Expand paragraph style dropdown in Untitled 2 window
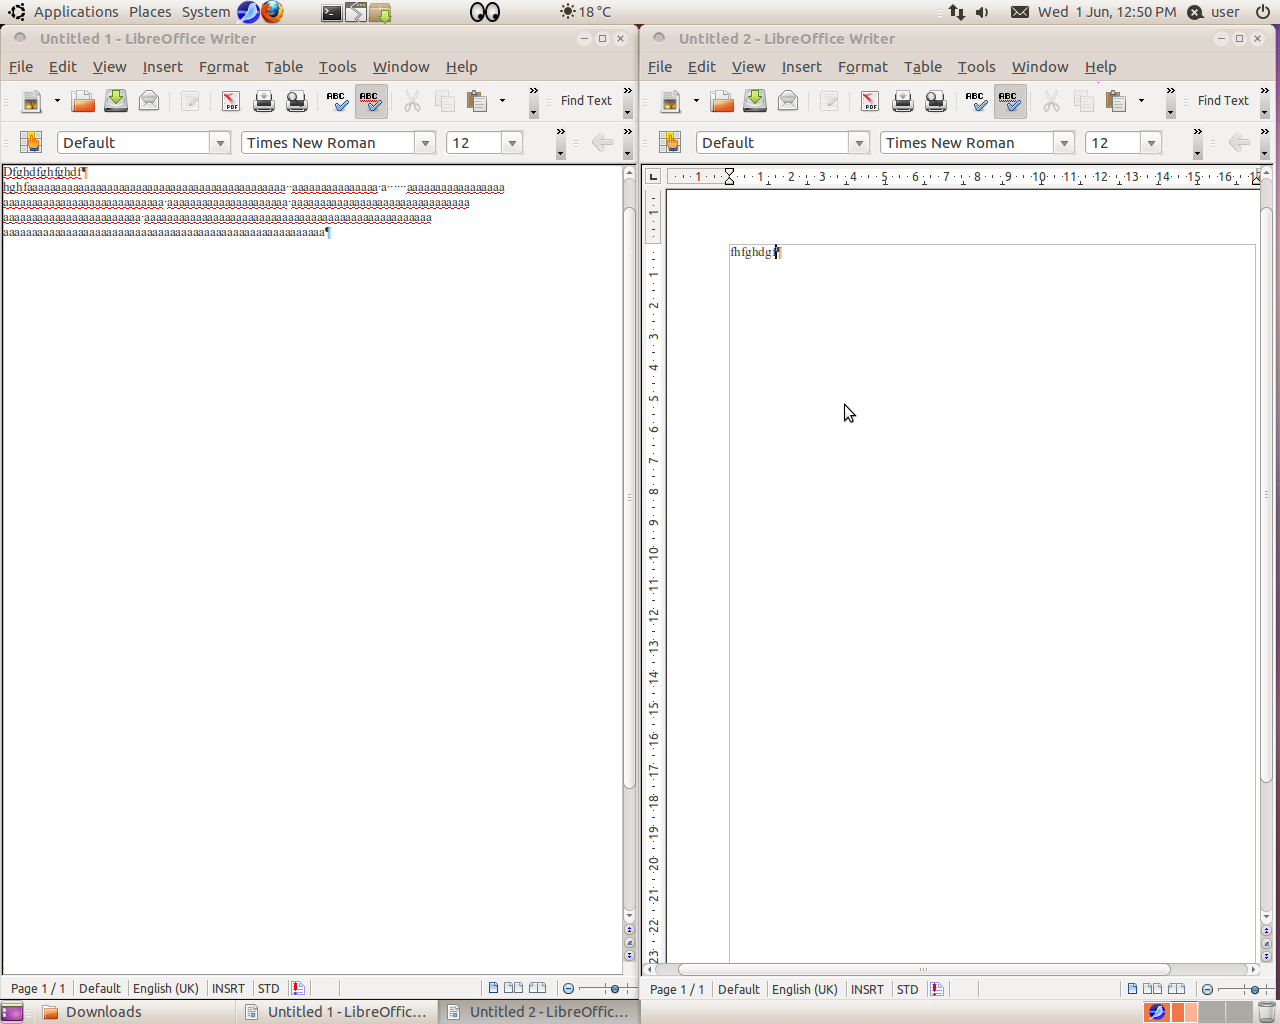This screenshot has height=1024, width=1280. 859,143
